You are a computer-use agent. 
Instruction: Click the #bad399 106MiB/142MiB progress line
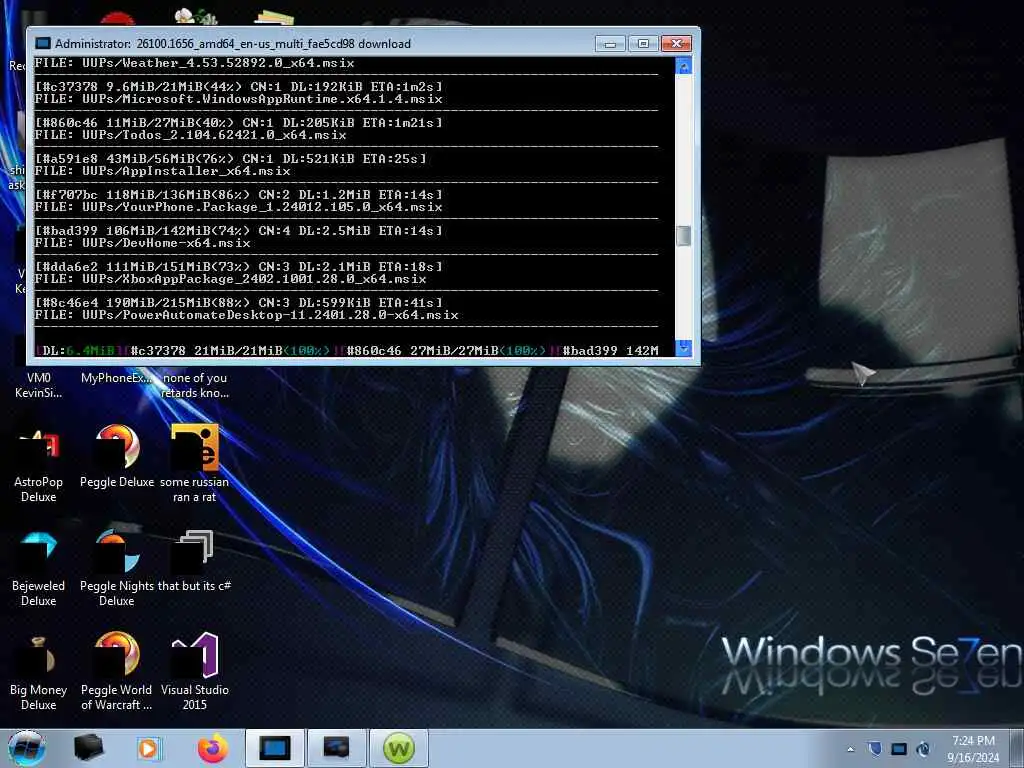pos(238,231)
